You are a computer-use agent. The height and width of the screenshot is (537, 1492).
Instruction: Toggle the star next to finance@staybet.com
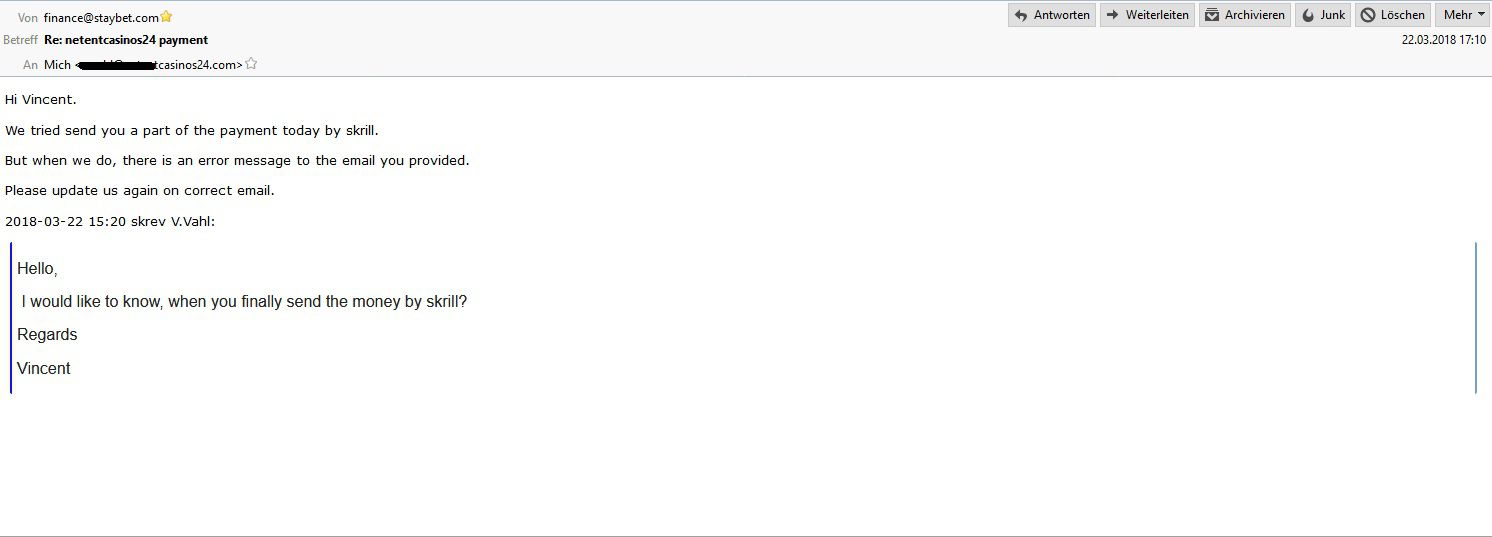pyautogui.click(x=166, y=17)
